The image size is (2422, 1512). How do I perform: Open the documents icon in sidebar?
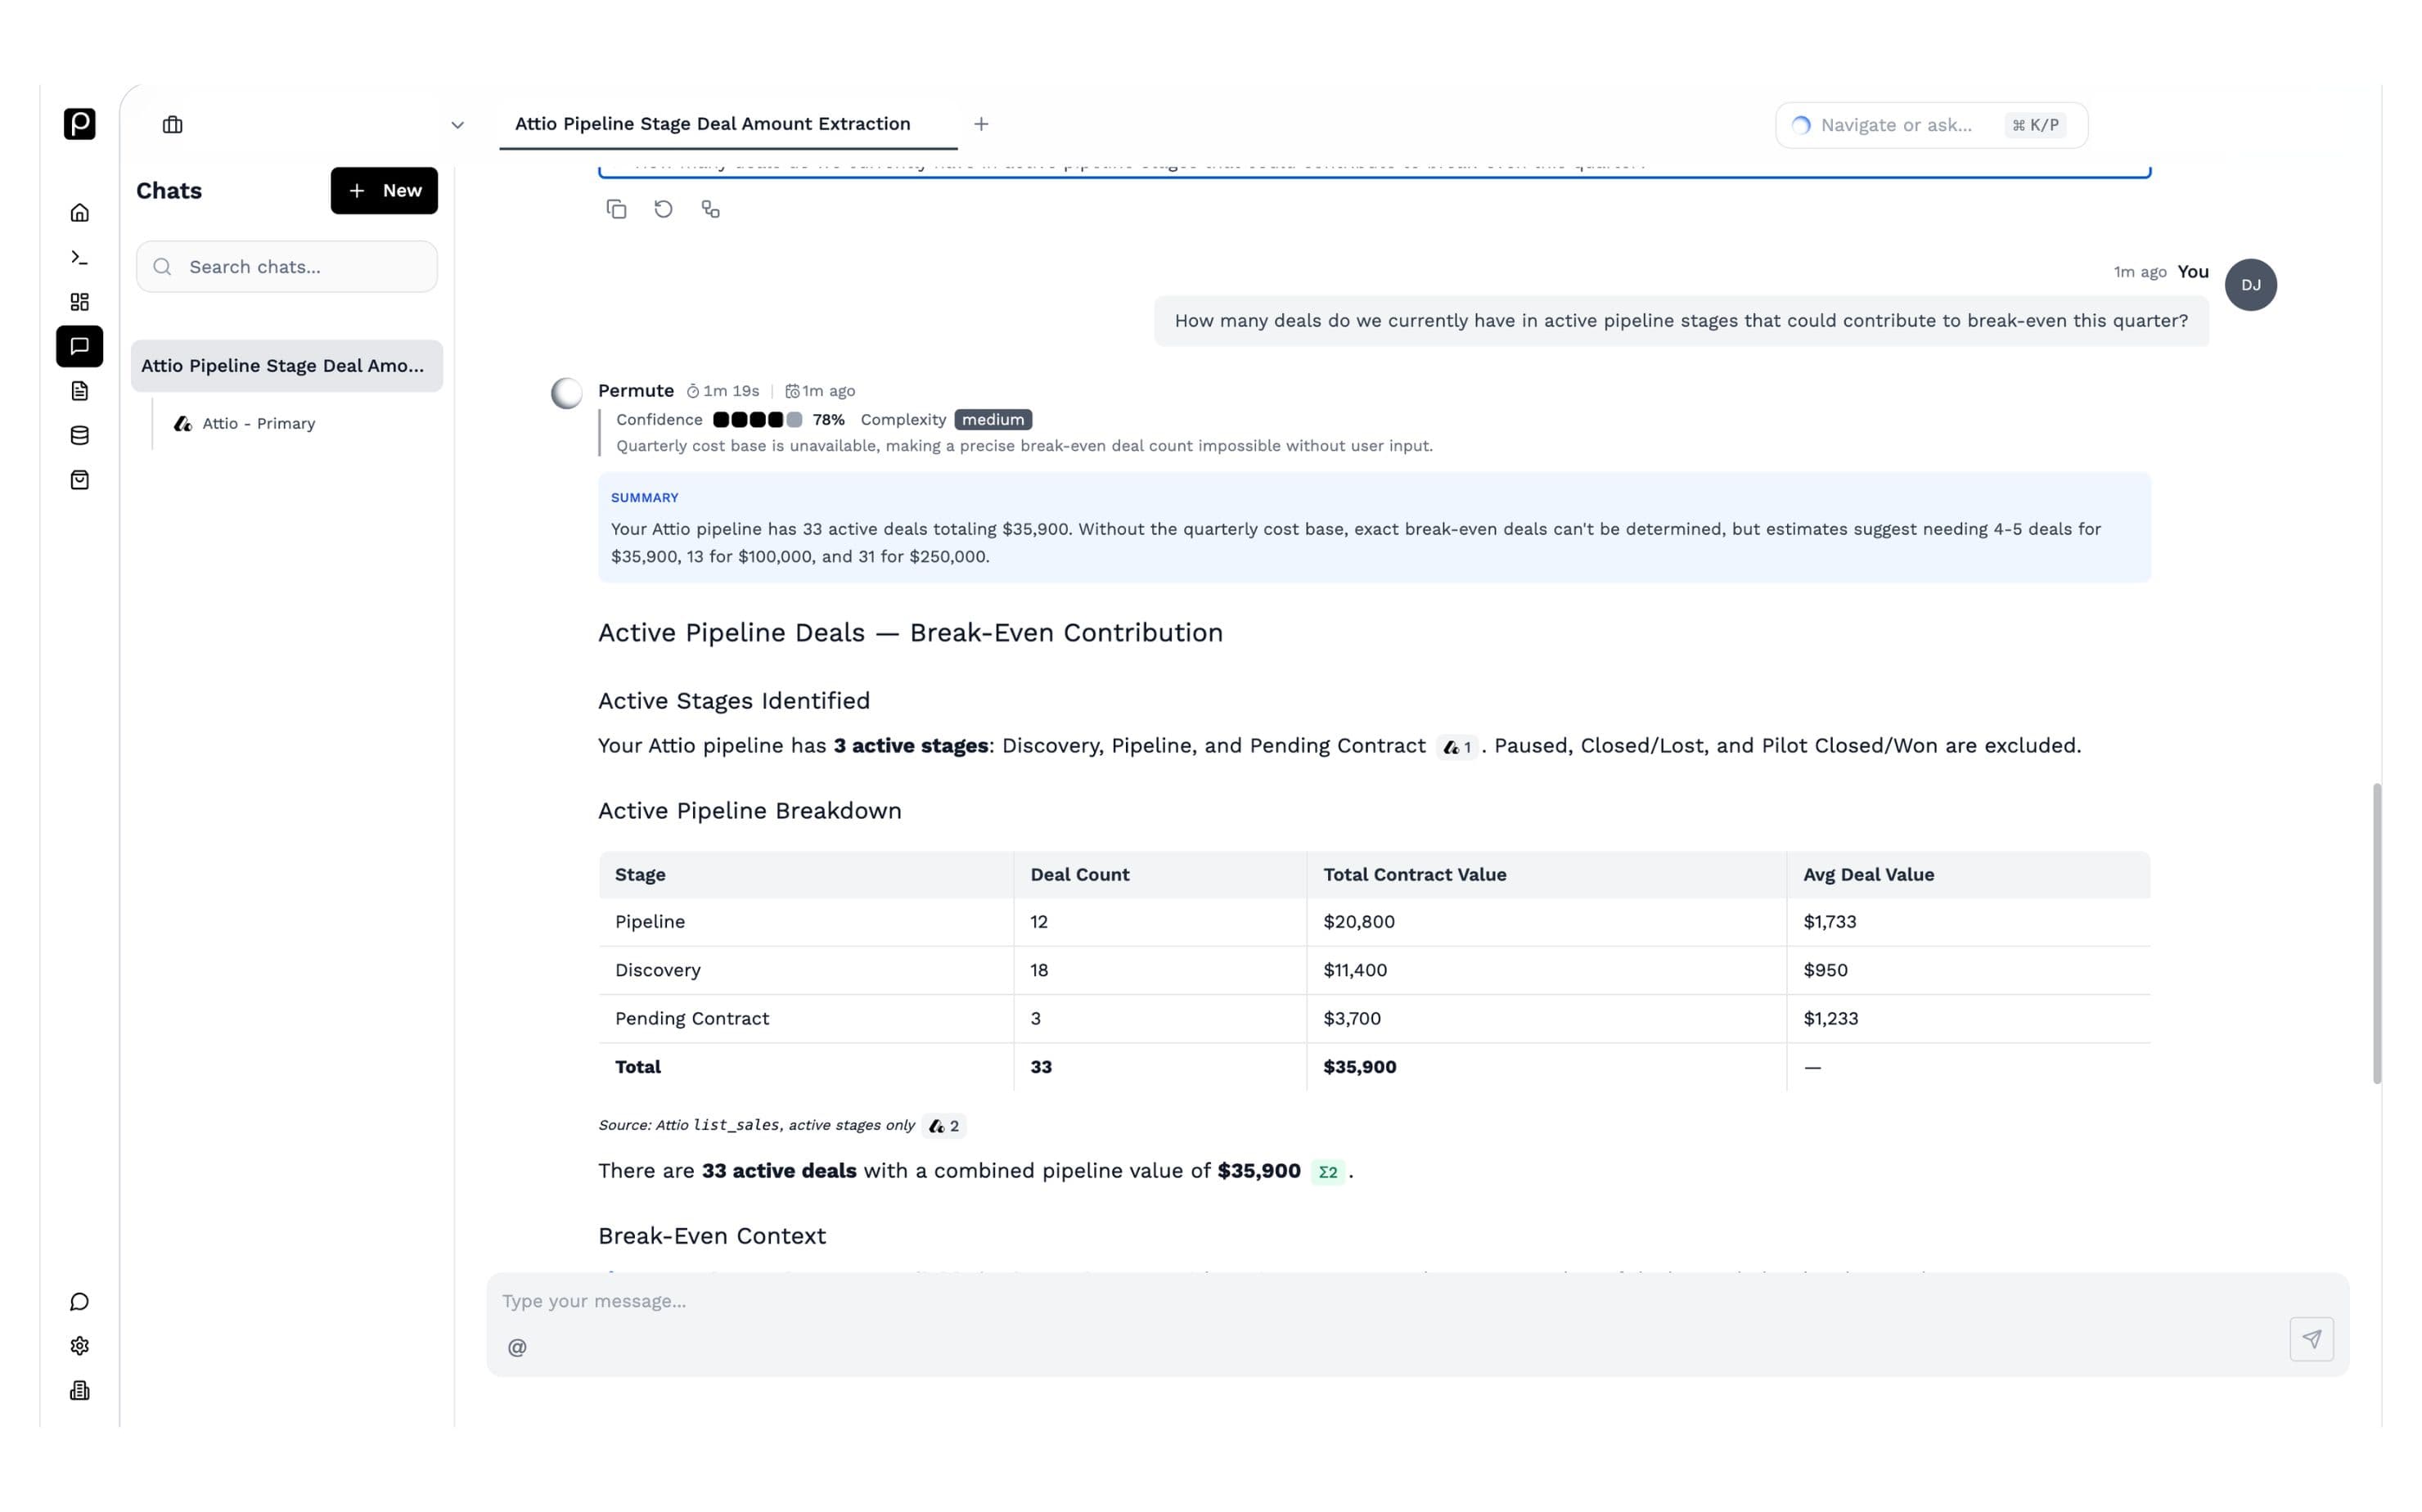pyautogui.click(x=80, y=391)
